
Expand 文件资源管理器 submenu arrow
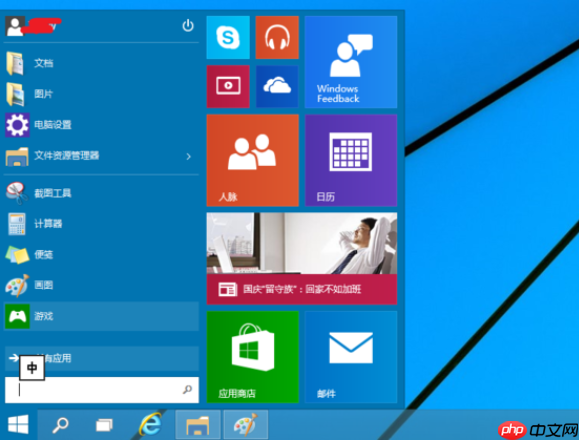(189, 157)
